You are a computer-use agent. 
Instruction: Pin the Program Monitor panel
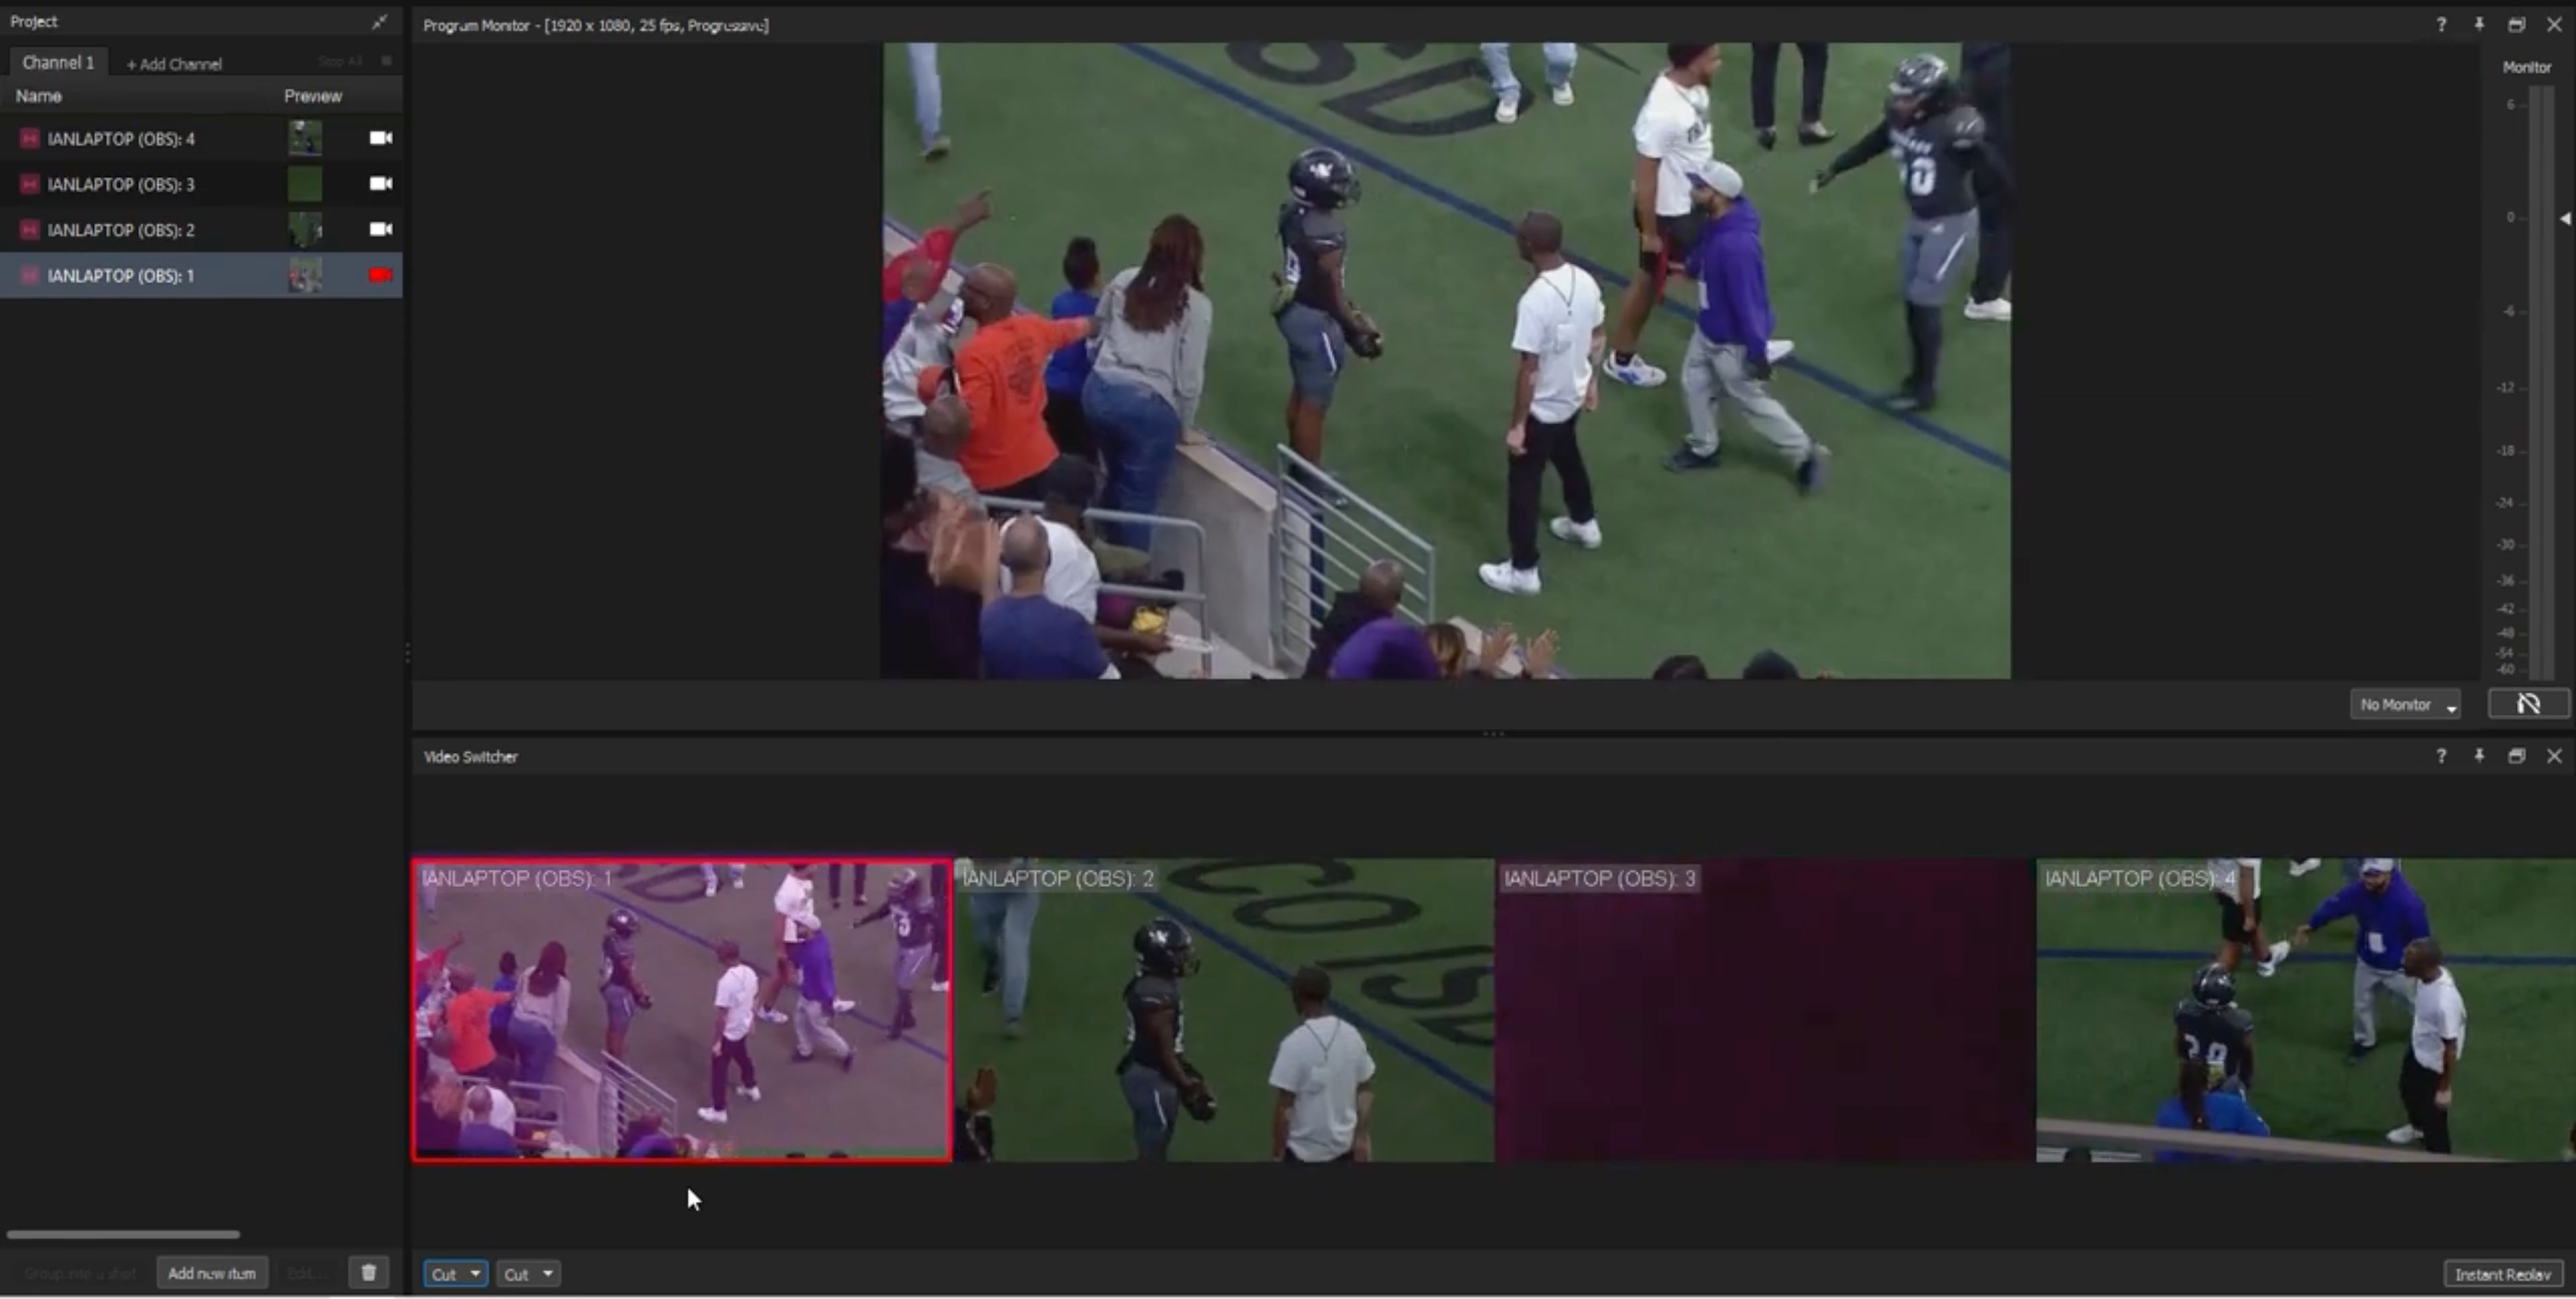click(x=2479, y=25)
